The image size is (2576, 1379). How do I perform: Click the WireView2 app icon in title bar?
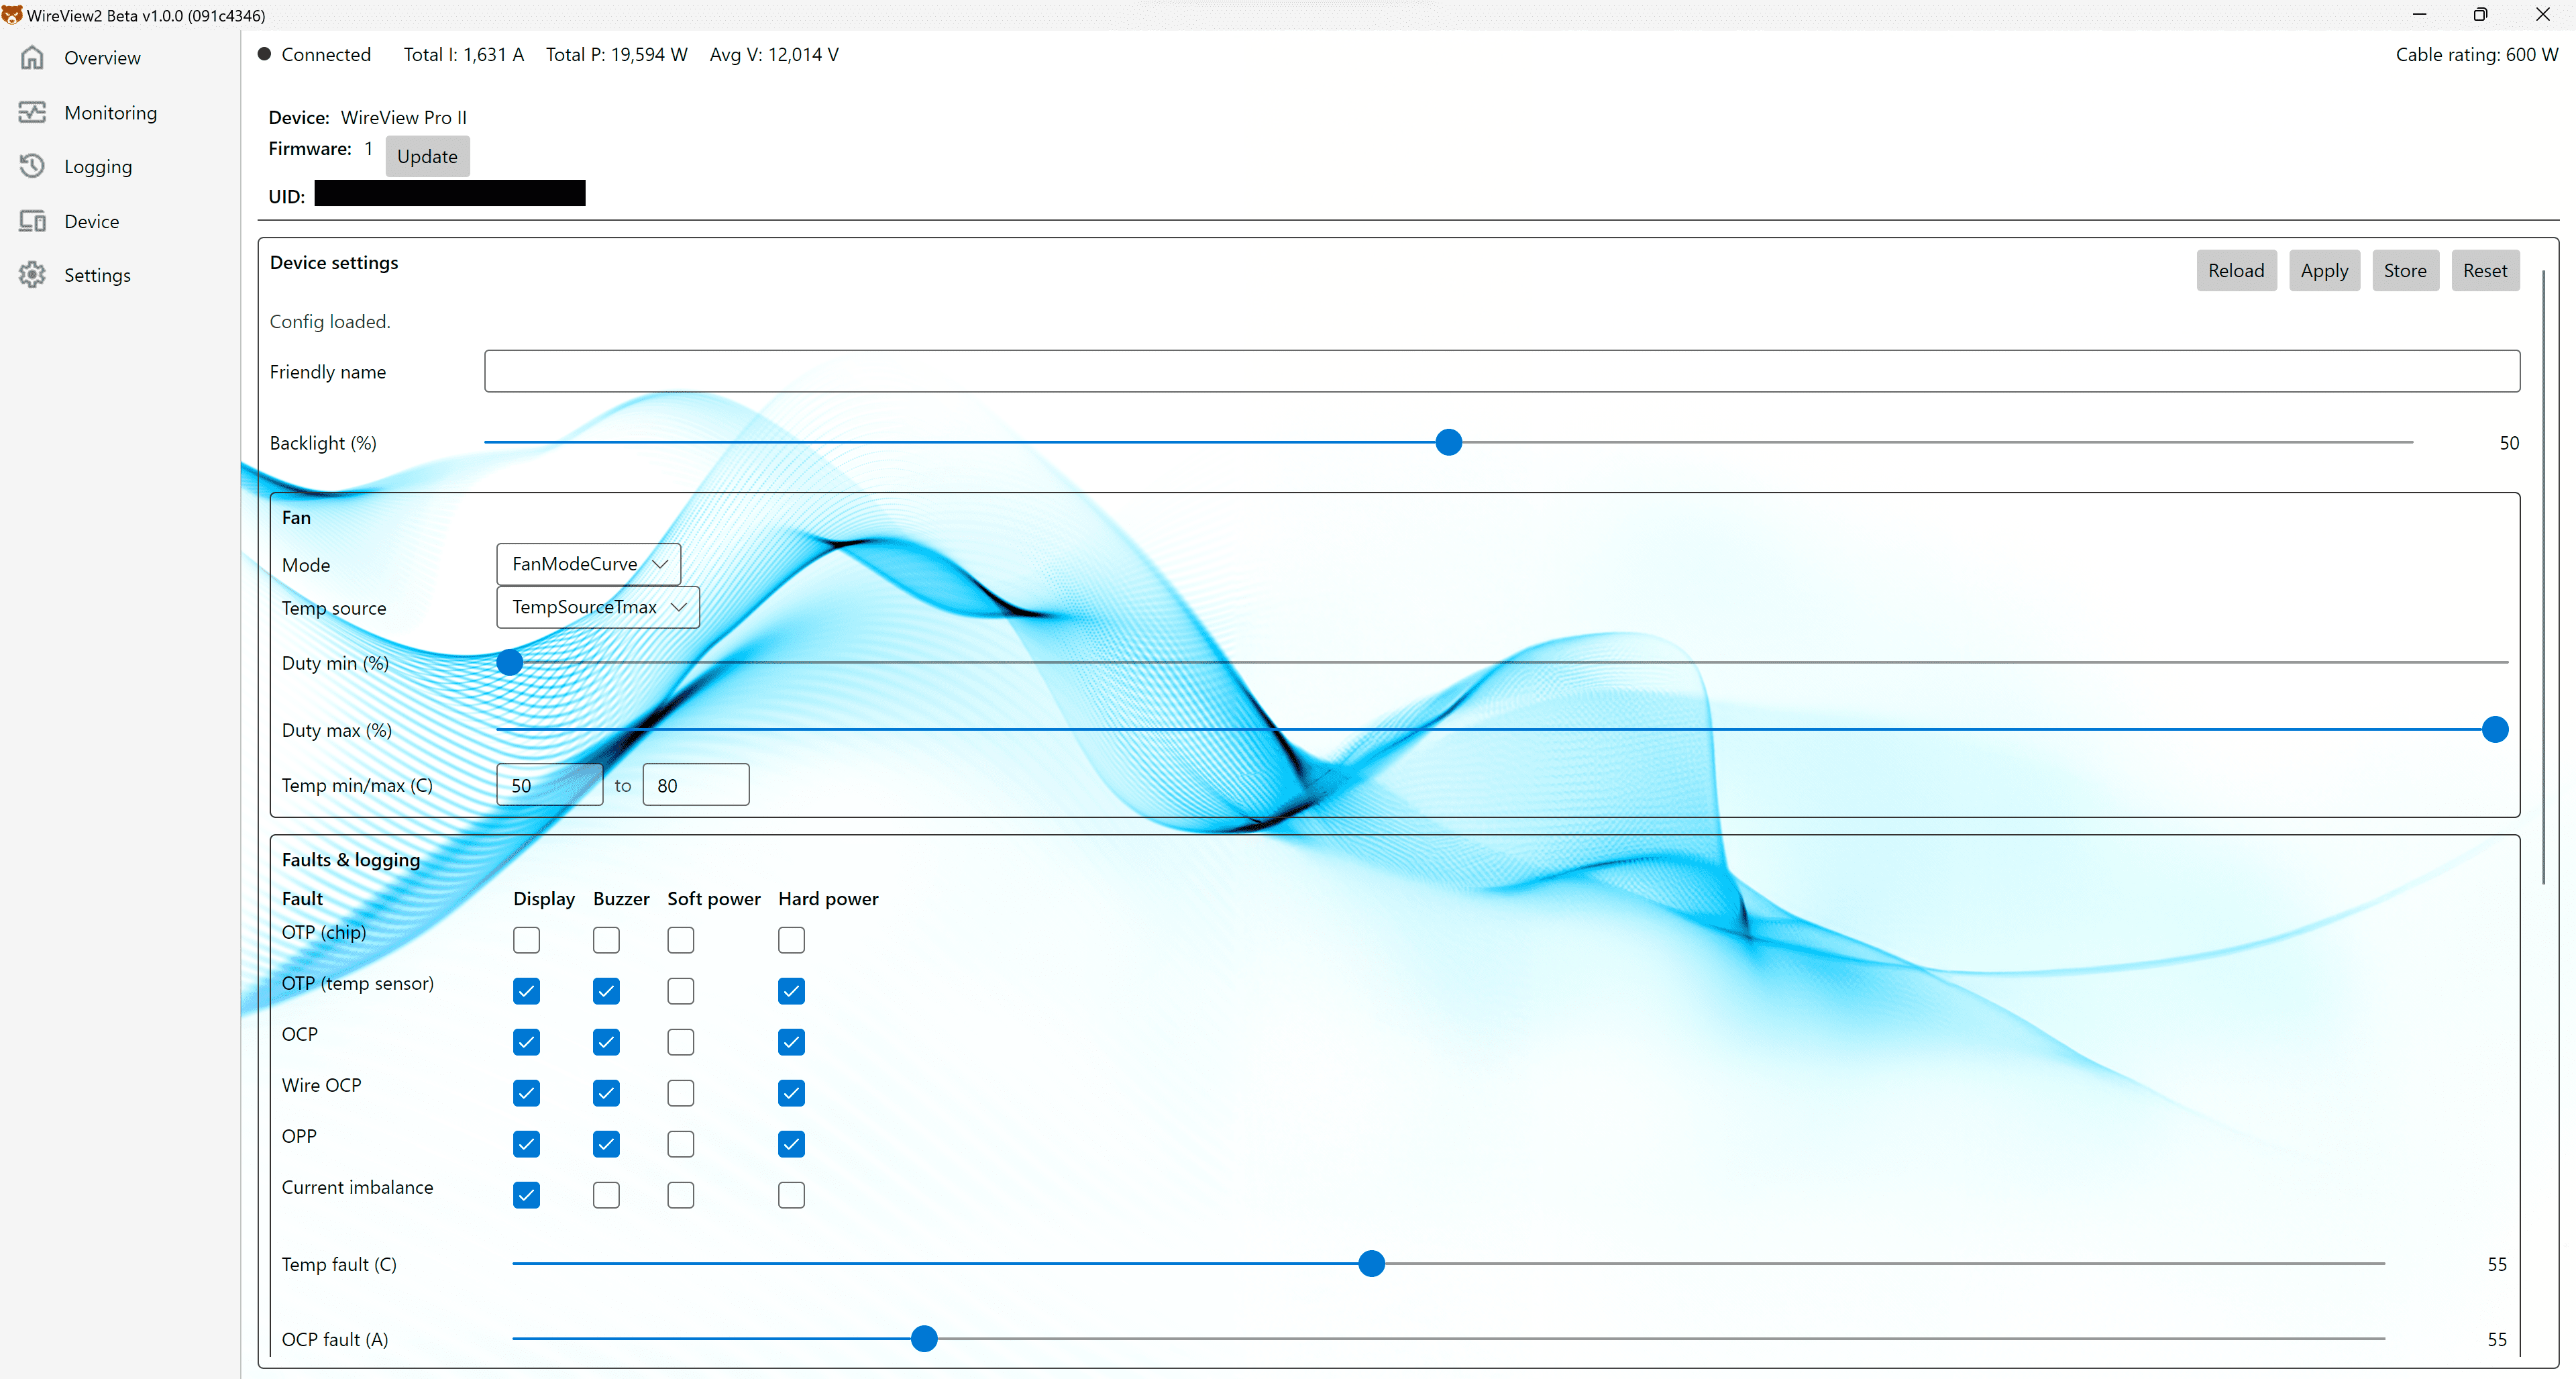[x=12, y=15]
